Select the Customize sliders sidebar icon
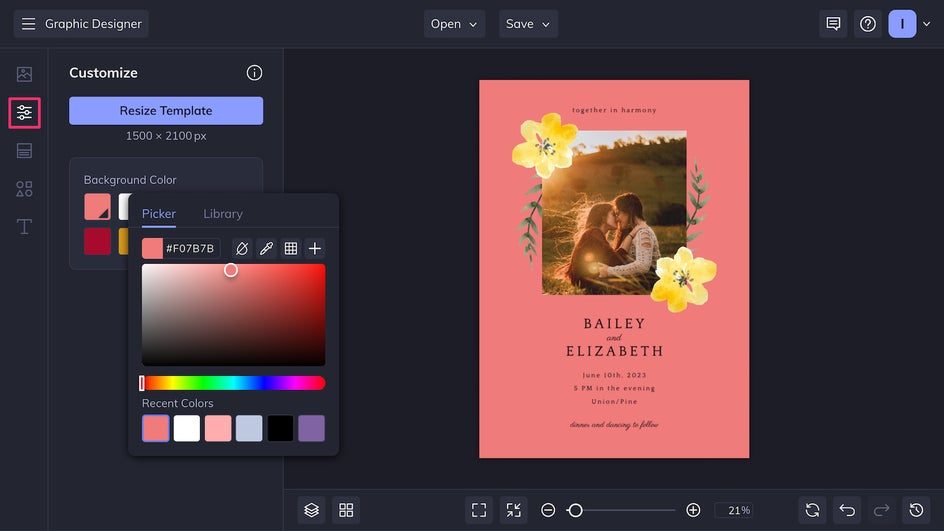This screenshot has width=944, height=531. click(x=25, y=113)
